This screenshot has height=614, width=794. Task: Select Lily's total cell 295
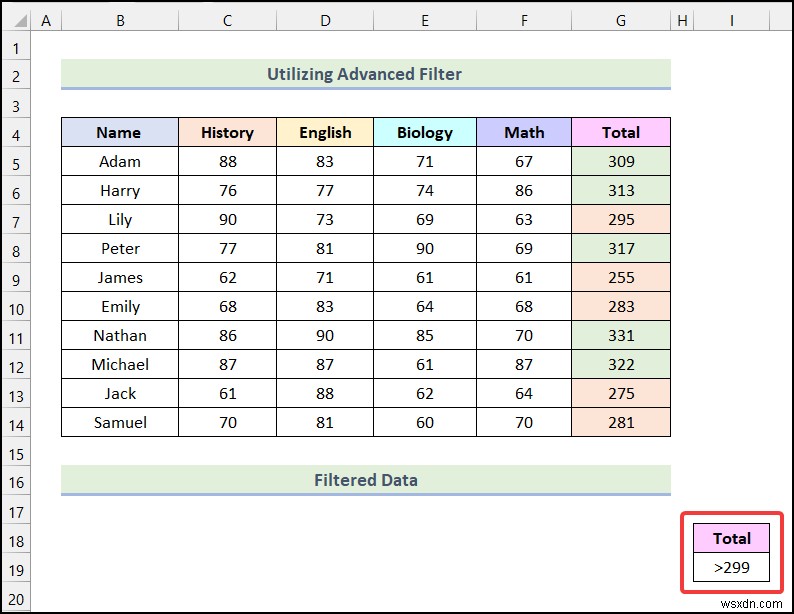point(621,219)
